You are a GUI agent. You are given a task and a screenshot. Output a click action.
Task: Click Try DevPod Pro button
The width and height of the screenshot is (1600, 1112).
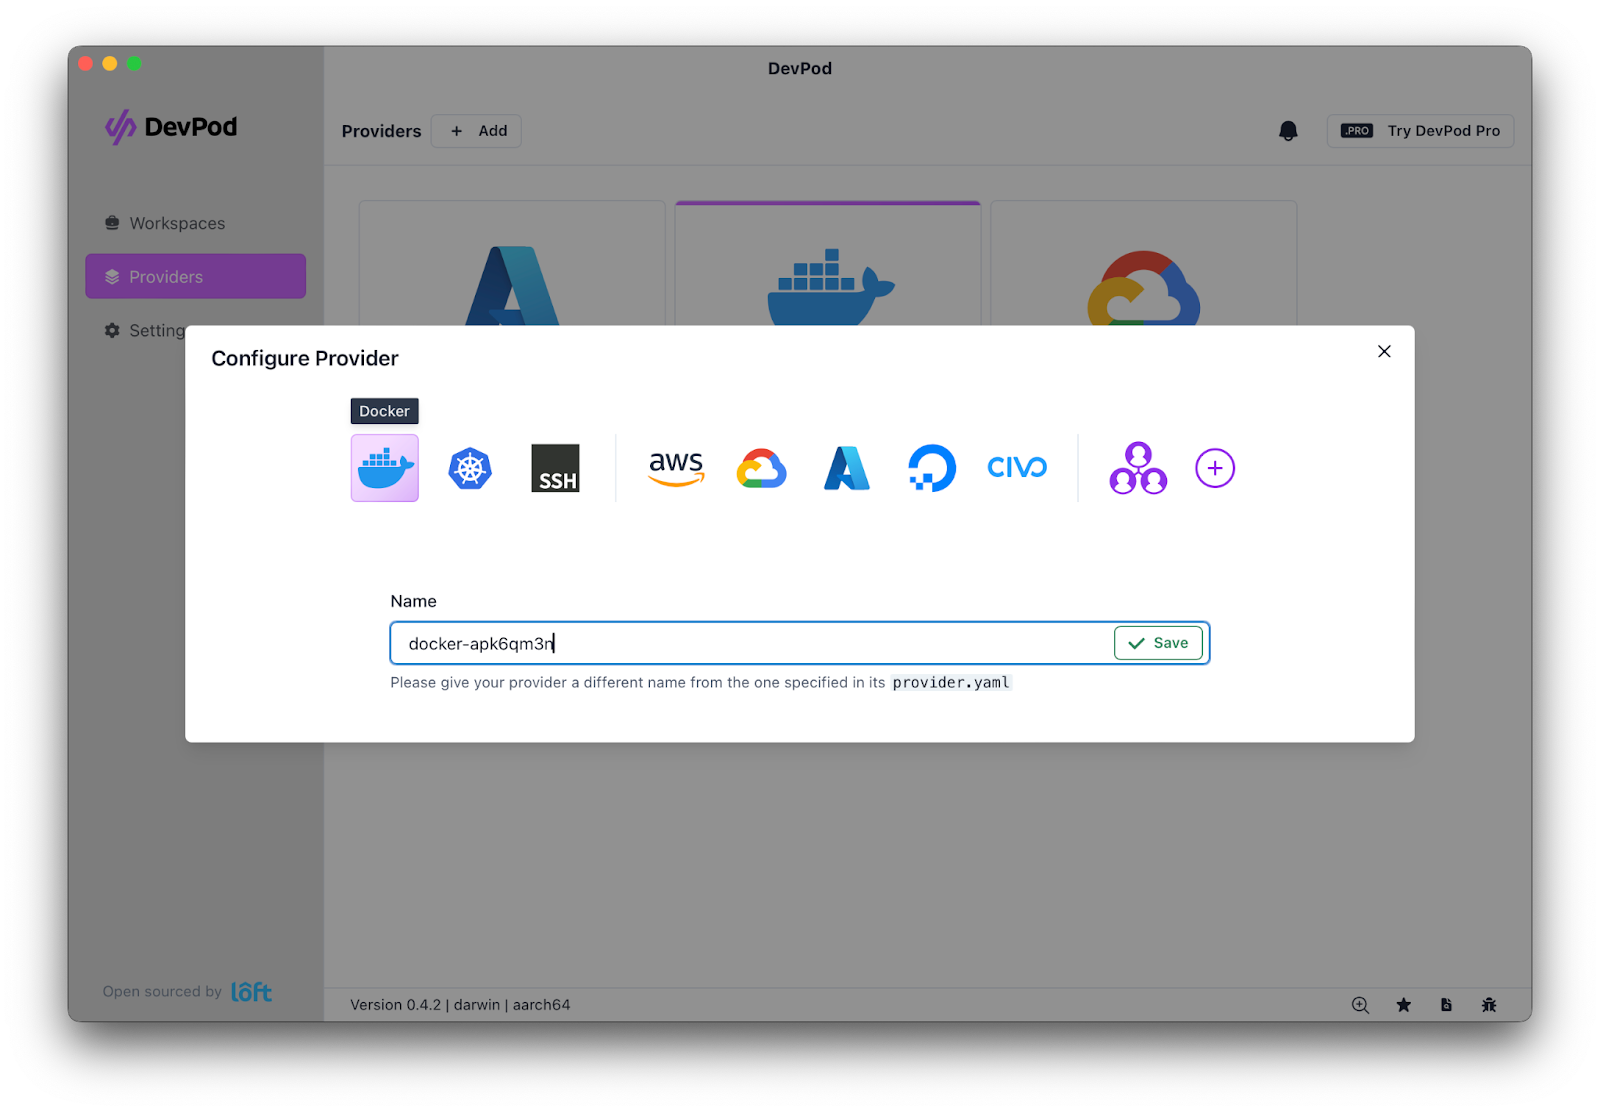(x=1420, y=131)
